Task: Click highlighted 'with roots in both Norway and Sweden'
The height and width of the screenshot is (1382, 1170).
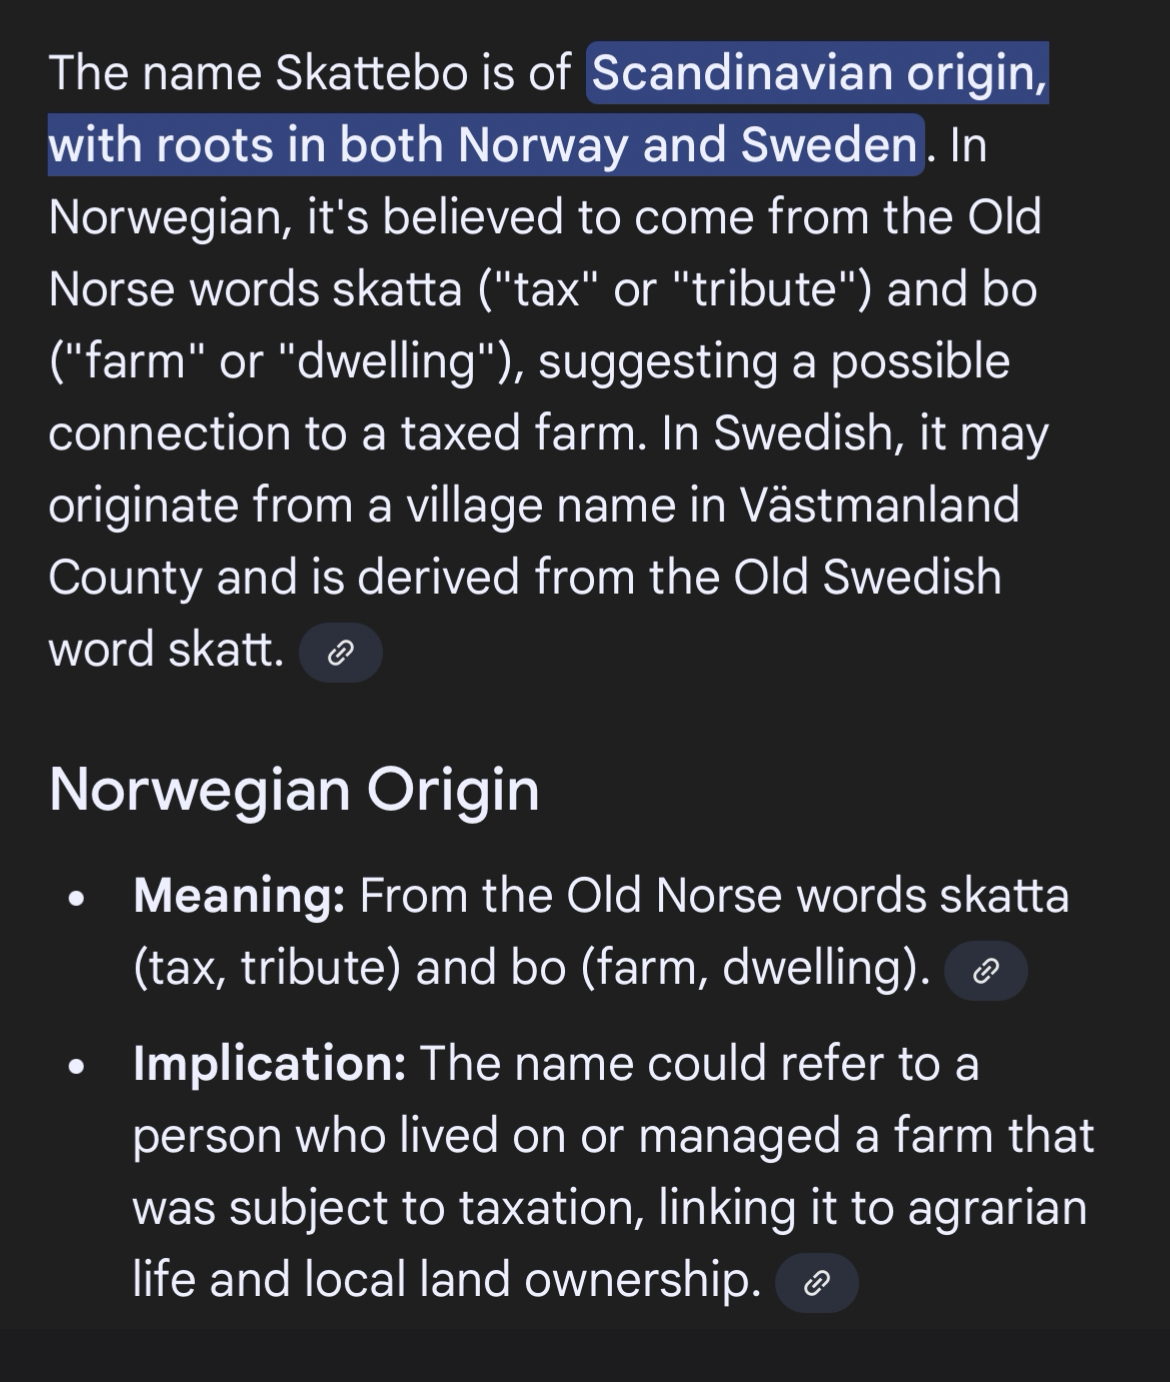Action: pos(483,145)
